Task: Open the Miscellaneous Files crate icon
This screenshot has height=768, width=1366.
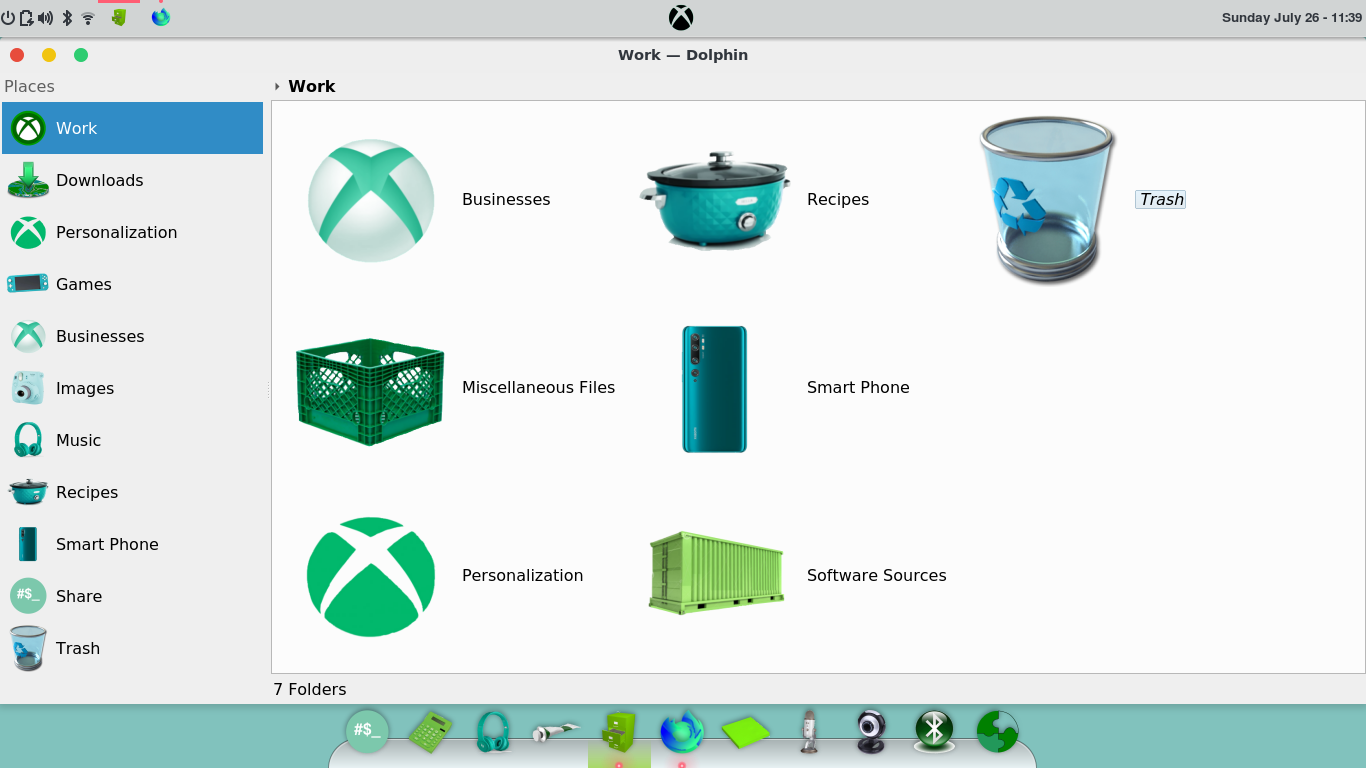Action: (370, 389)
